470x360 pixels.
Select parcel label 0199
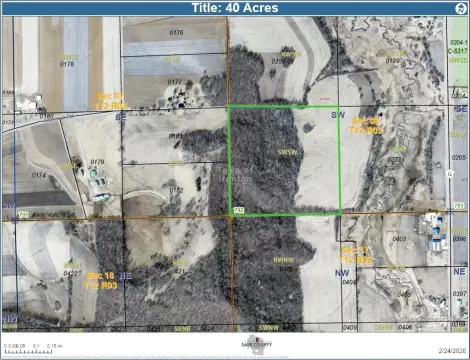coord(393,61)
